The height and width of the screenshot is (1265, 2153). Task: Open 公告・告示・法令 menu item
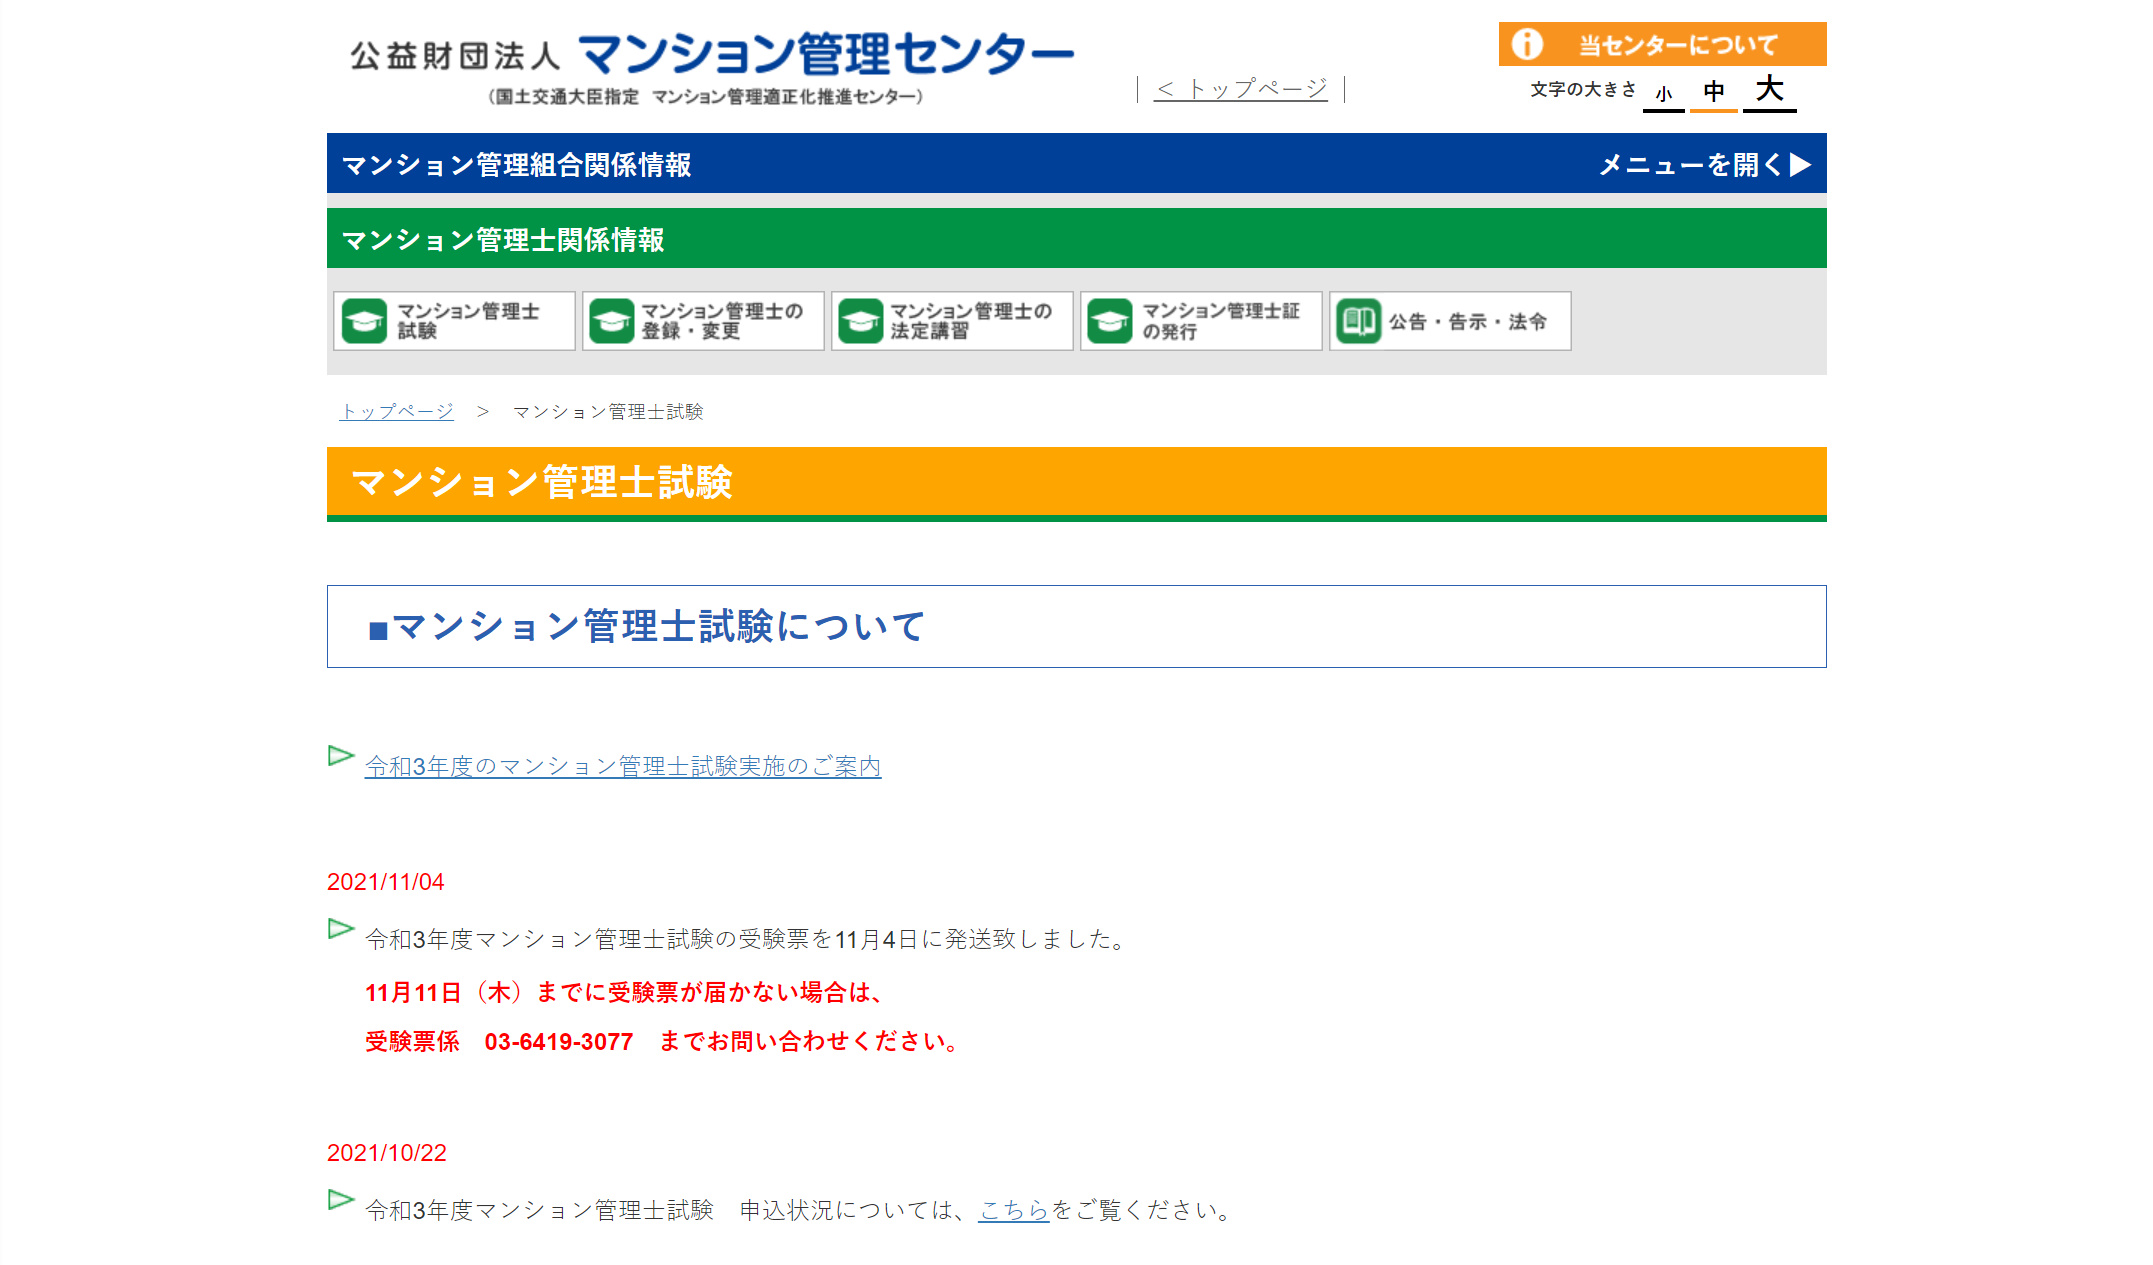click(x=1466, y=321)
